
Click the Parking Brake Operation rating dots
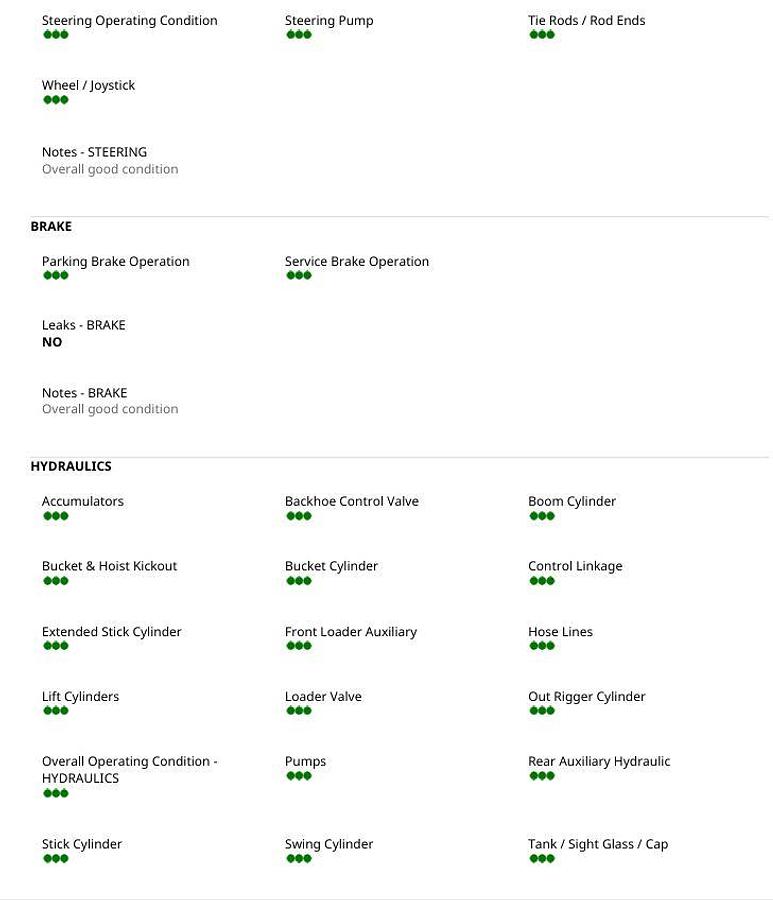pos(55,276)
